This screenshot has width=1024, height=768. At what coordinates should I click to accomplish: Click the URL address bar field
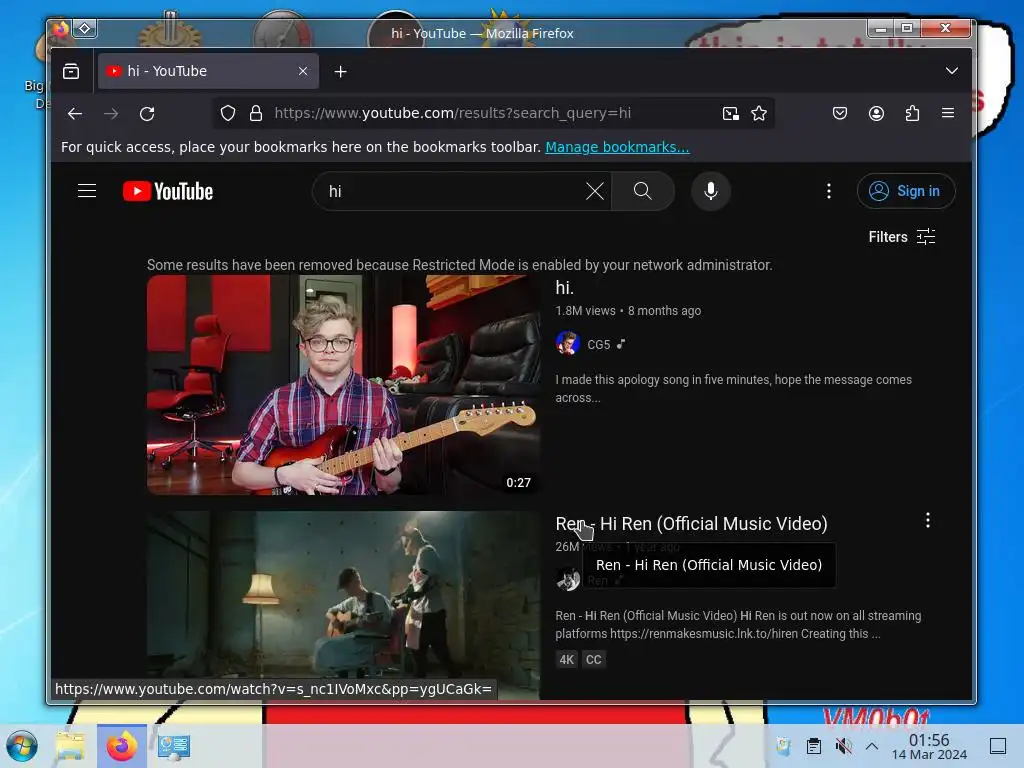pyautogui.click(x=493, y=113)
